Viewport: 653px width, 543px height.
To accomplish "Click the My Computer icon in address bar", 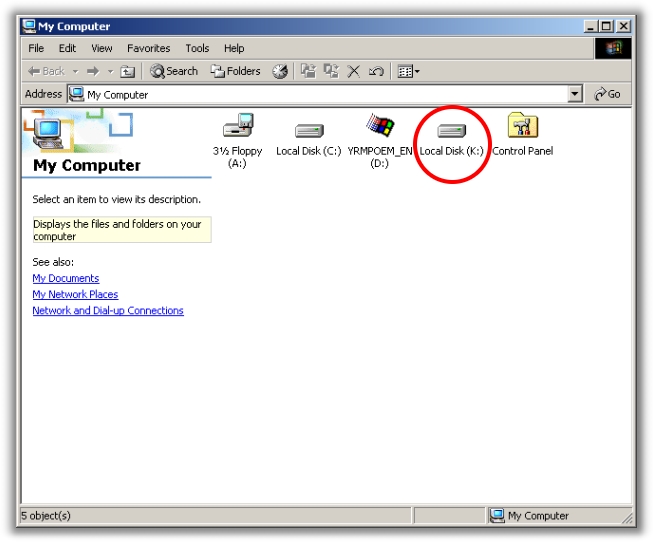I will click(76, 94).
